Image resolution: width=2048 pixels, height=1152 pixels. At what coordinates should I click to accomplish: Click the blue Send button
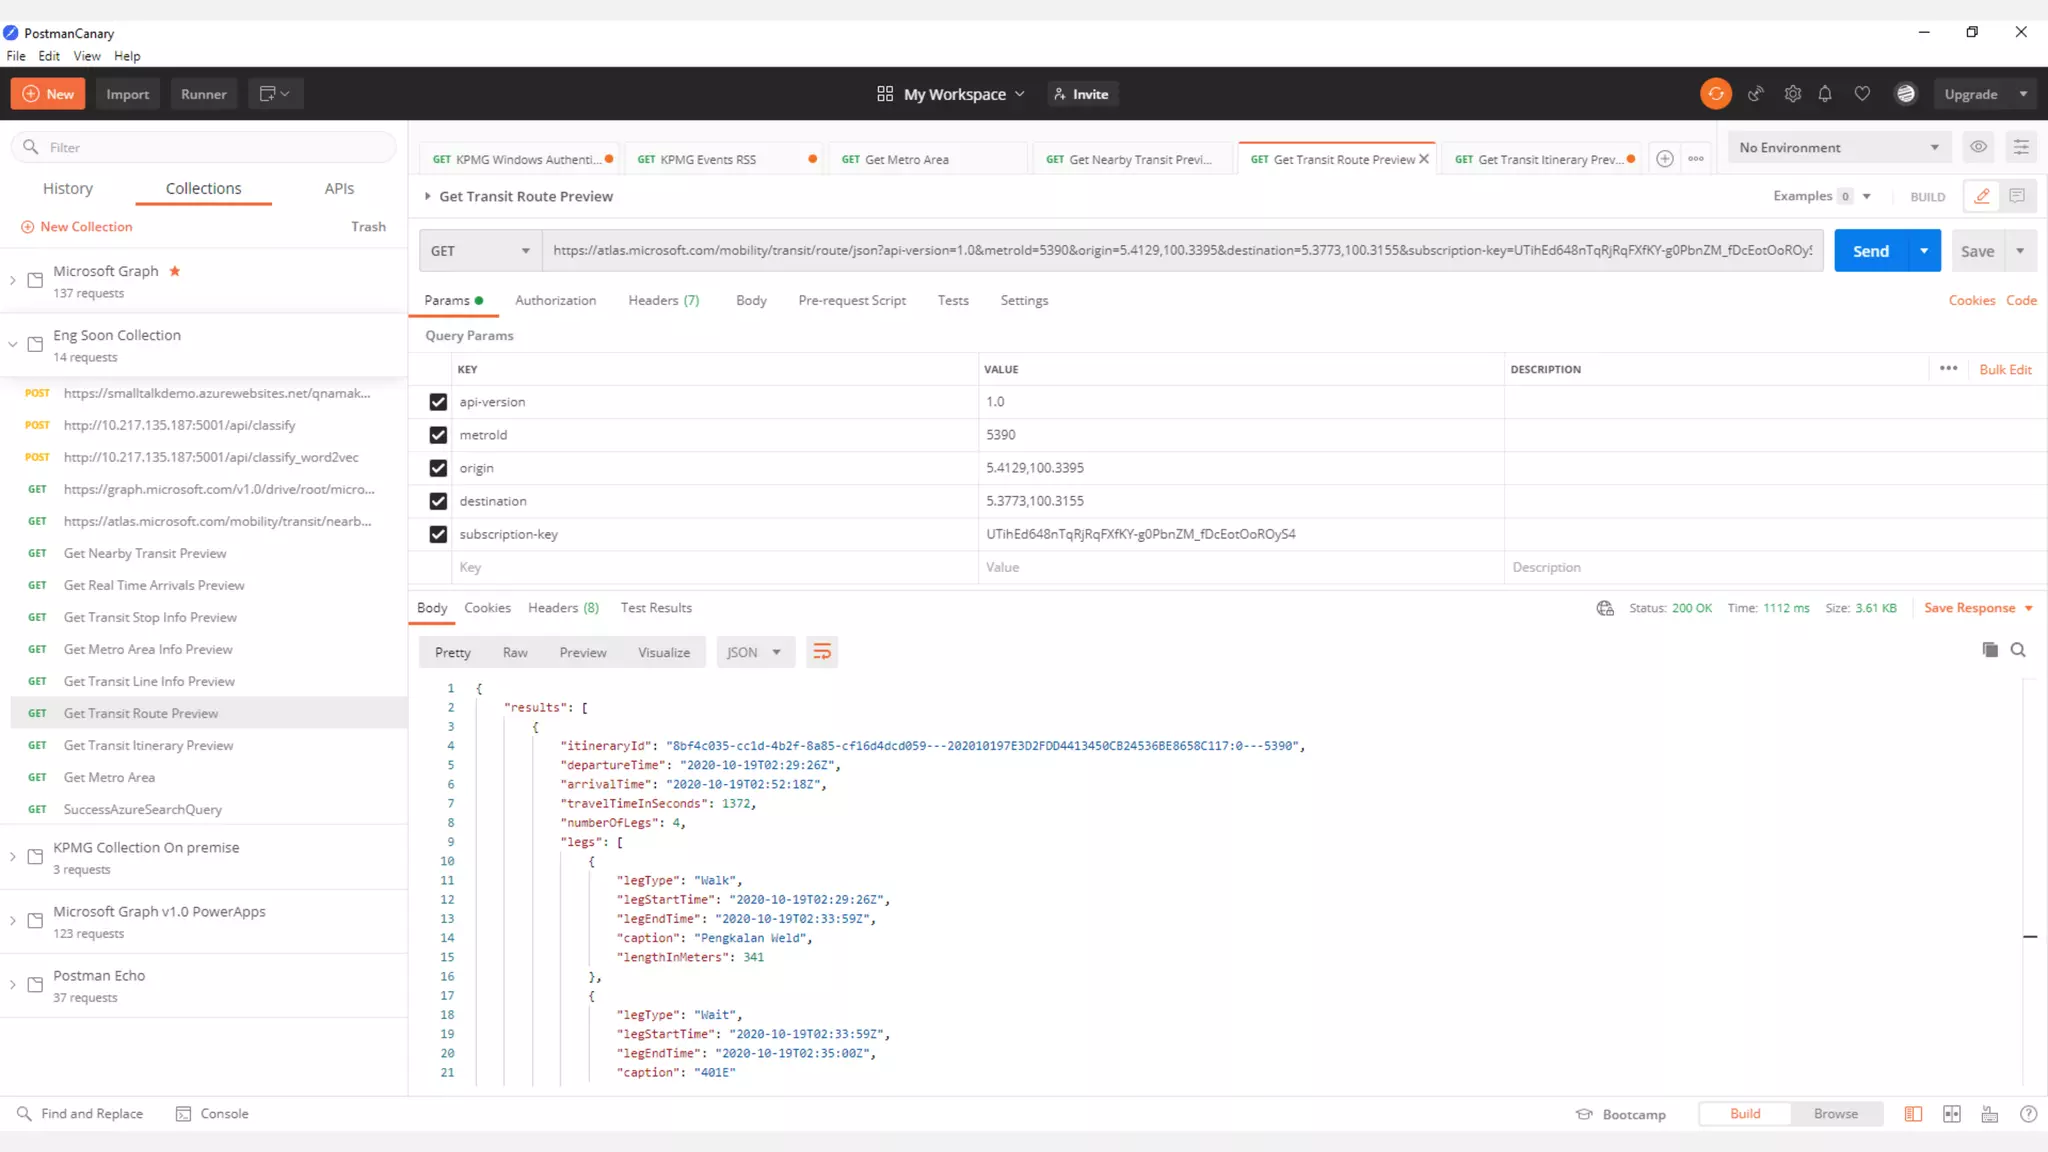tap(1870, 251)
